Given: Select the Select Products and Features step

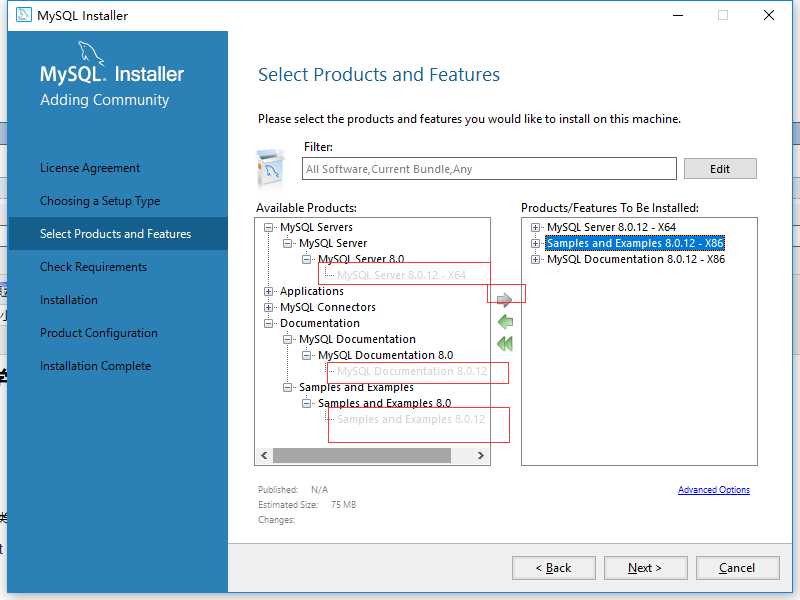Looking at the screenshot, I should pos(118,234).
